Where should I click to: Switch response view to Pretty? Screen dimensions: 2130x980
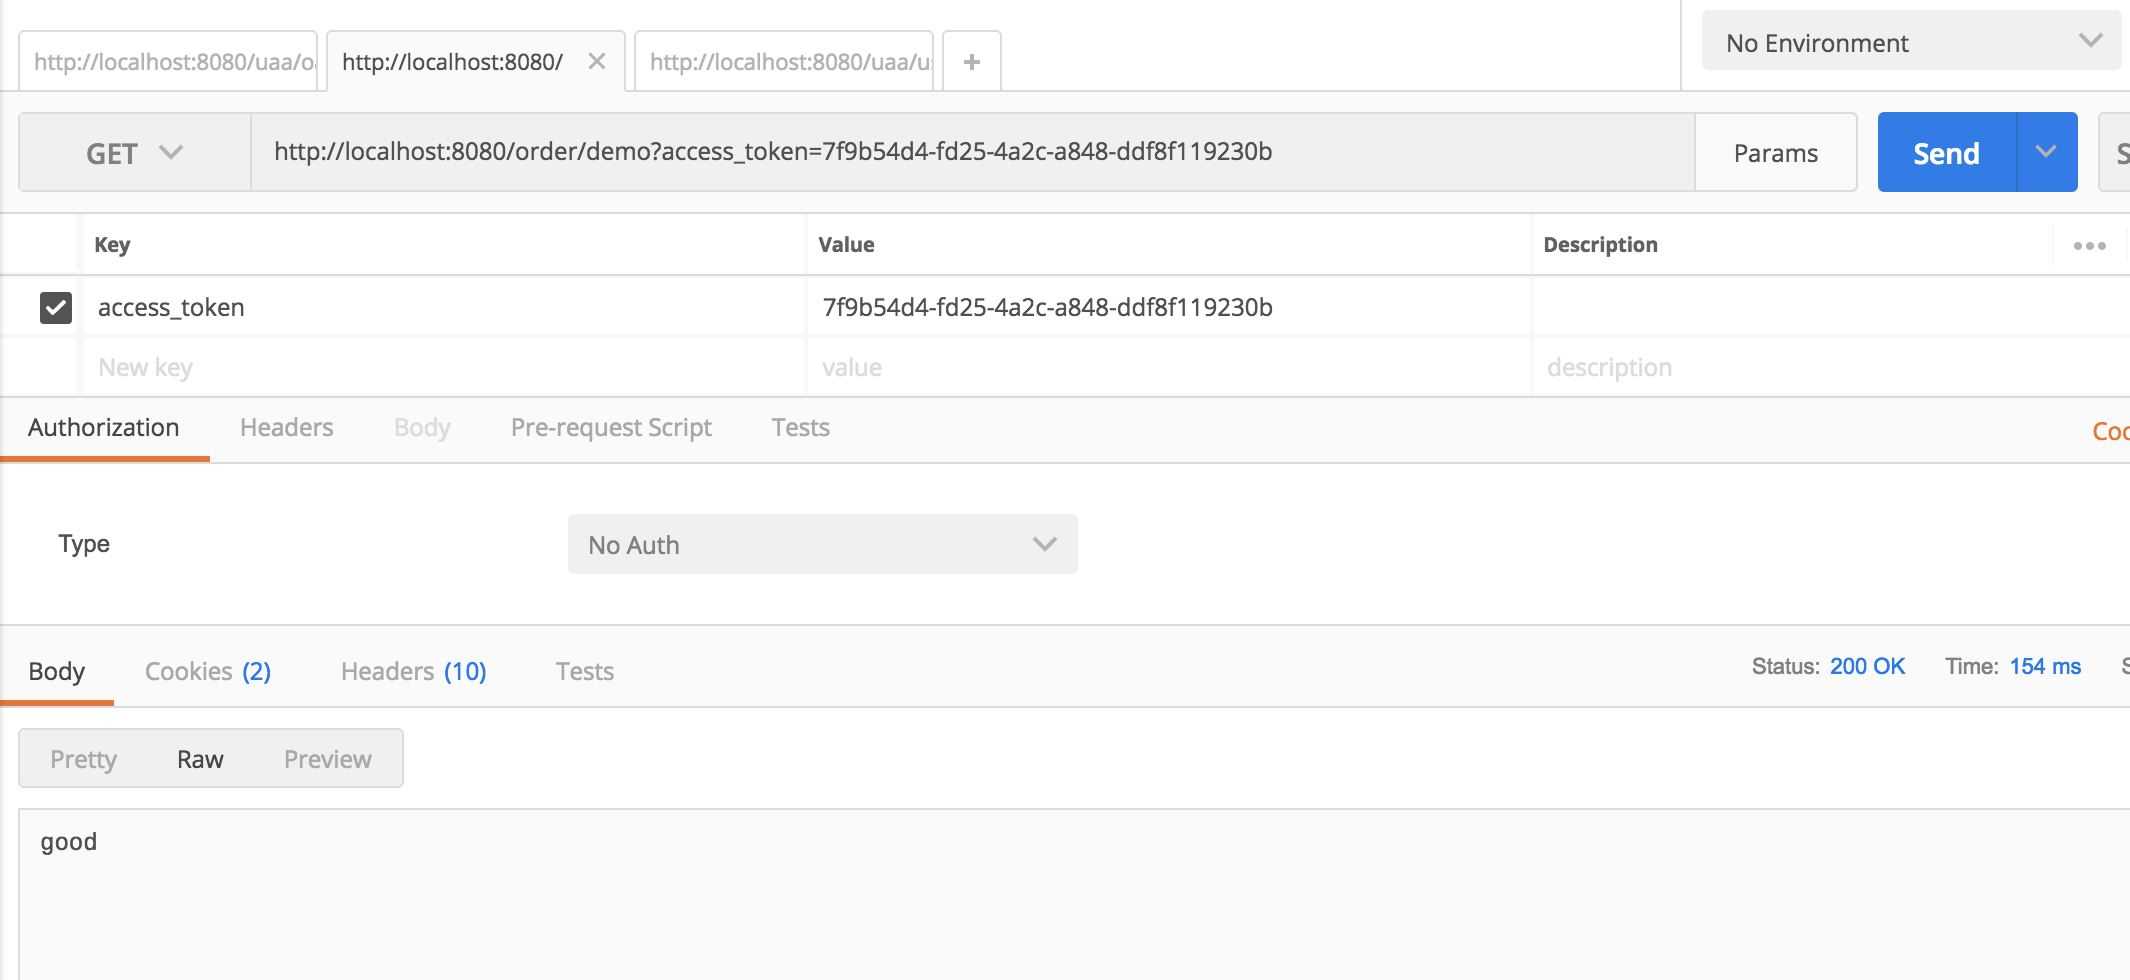click(x=84, y=759)
